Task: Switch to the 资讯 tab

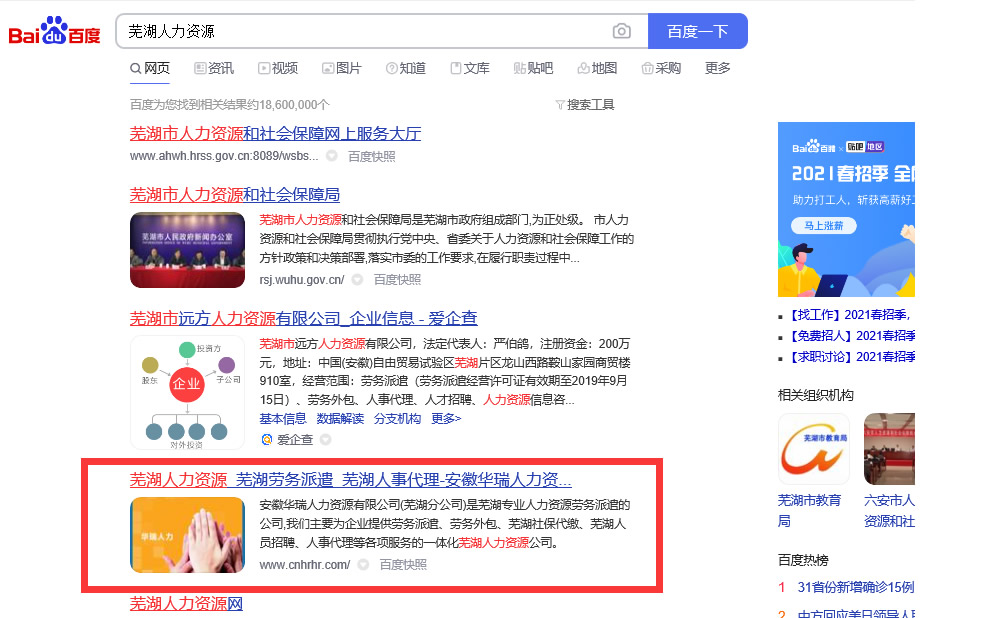Action: [213, 68]
